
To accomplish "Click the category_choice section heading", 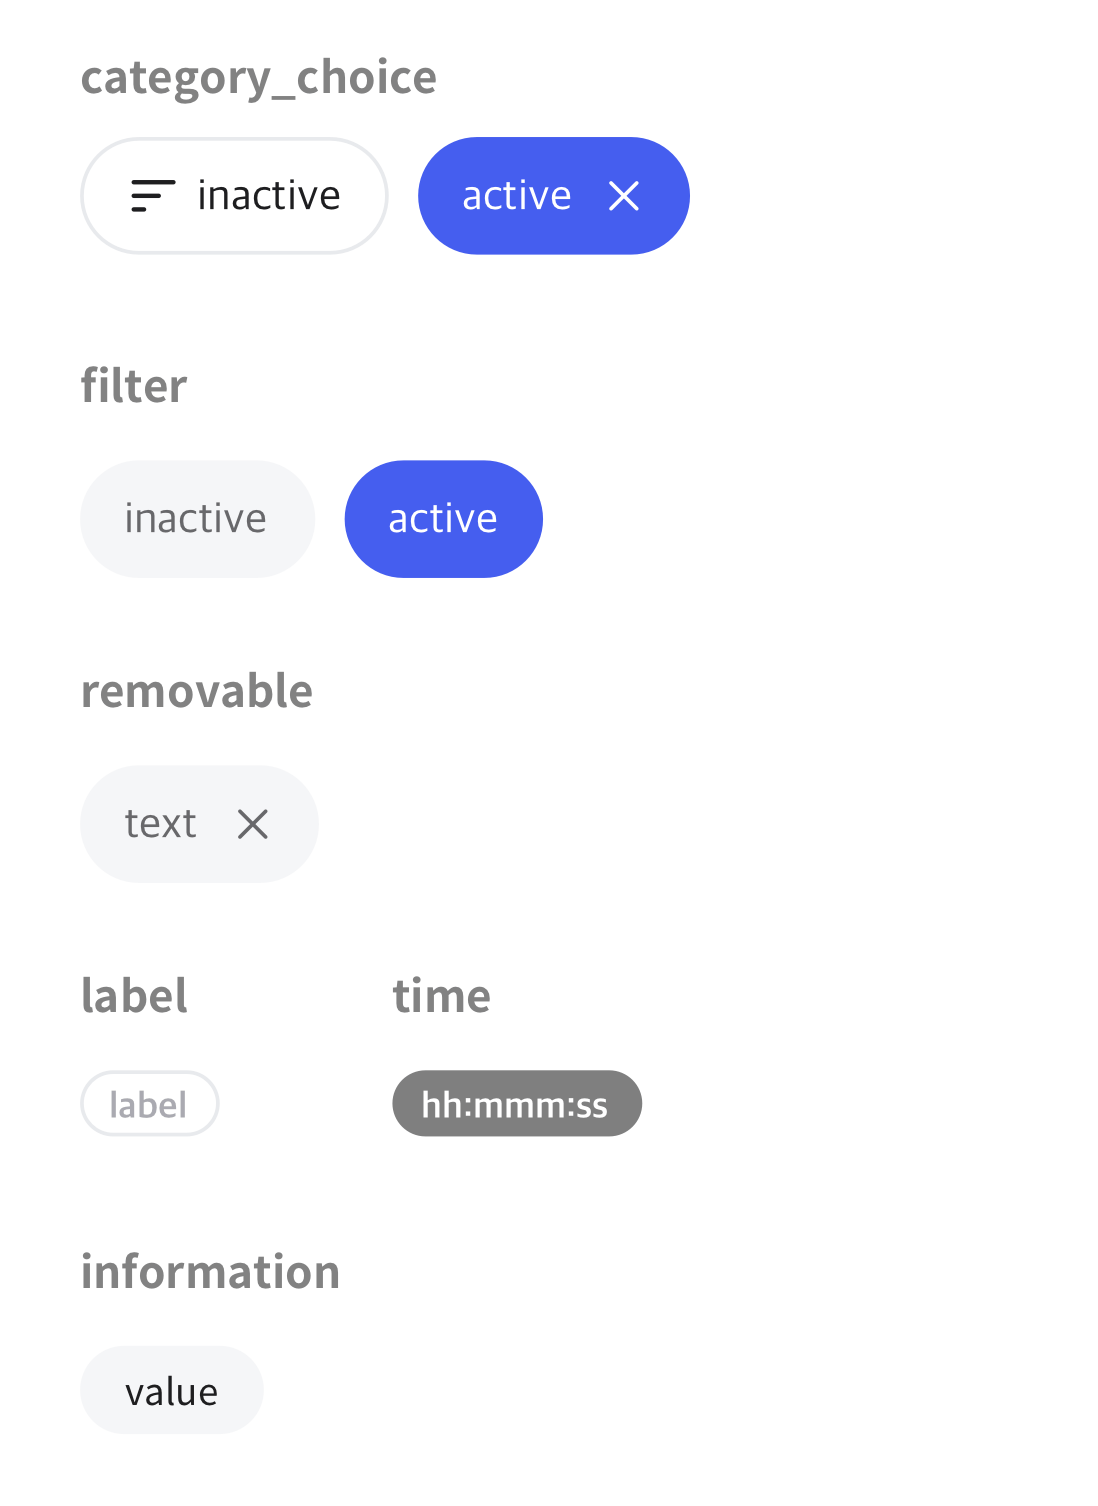I will click(259, 78).
